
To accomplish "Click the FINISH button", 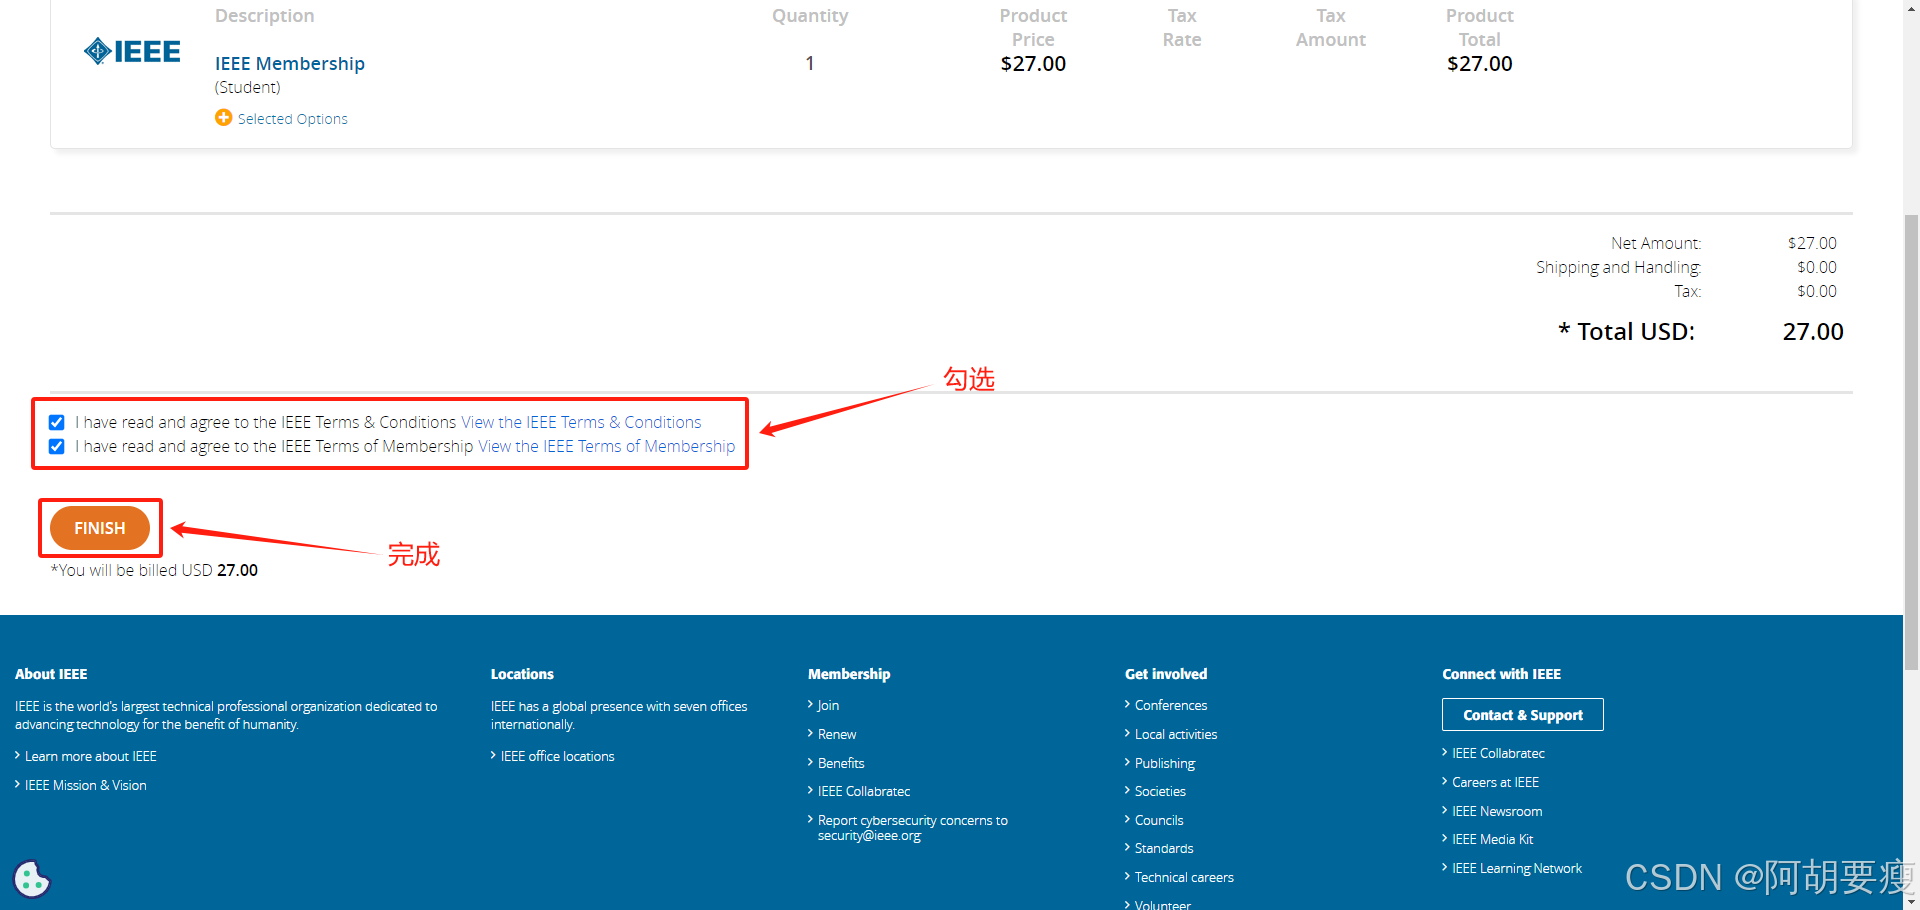I will click(100, 528).
